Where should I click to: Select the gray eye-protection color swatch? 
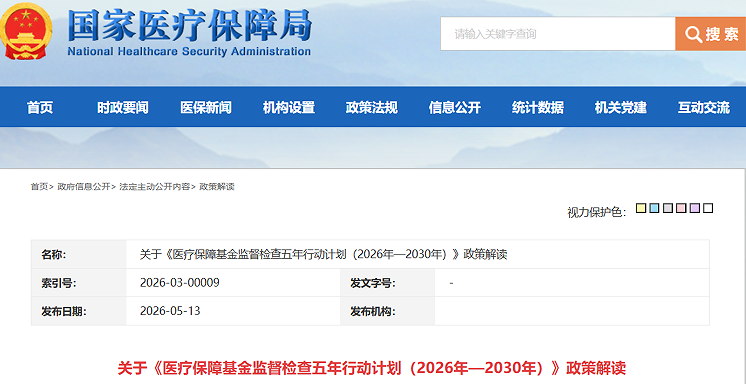(668, 208)
